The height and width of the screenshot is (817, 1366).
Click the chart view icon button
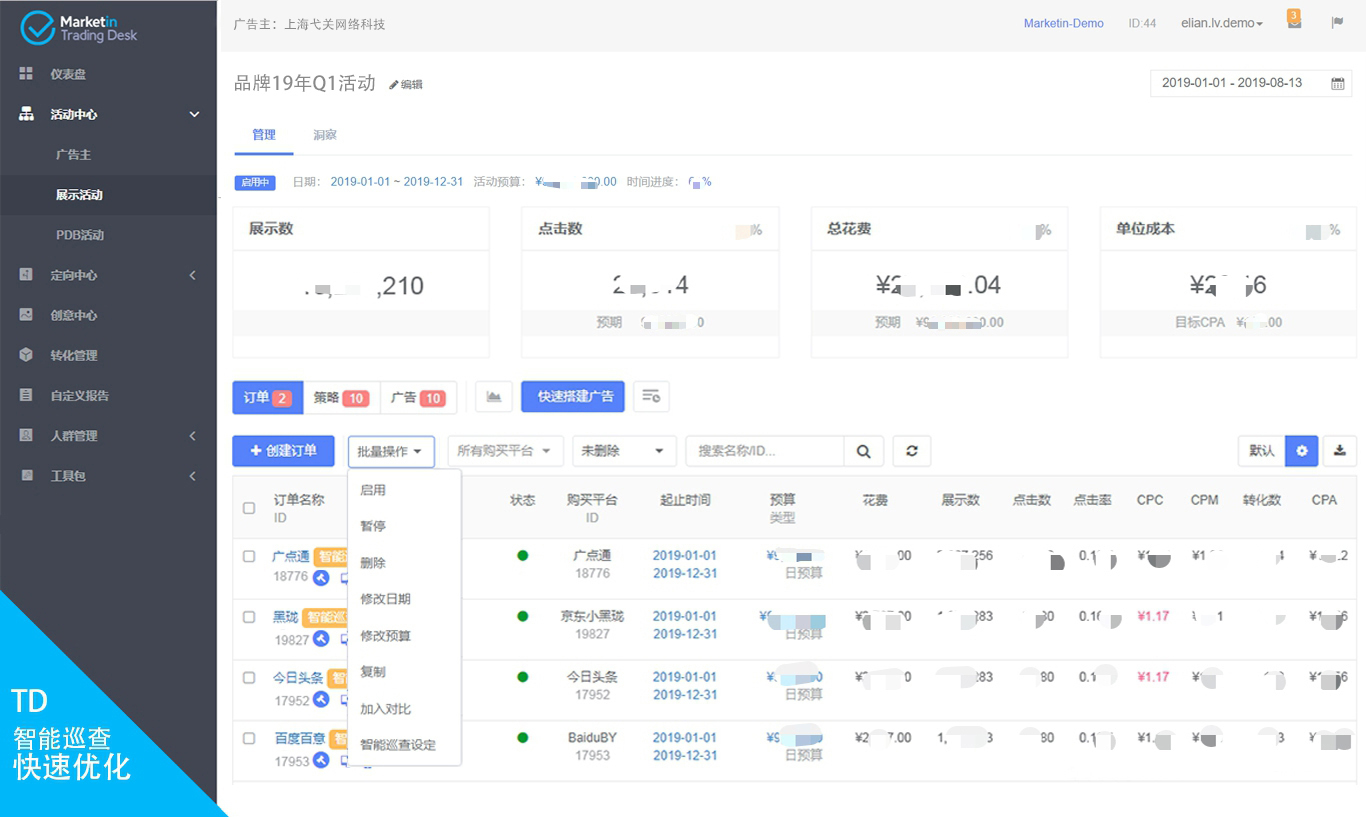494,397
